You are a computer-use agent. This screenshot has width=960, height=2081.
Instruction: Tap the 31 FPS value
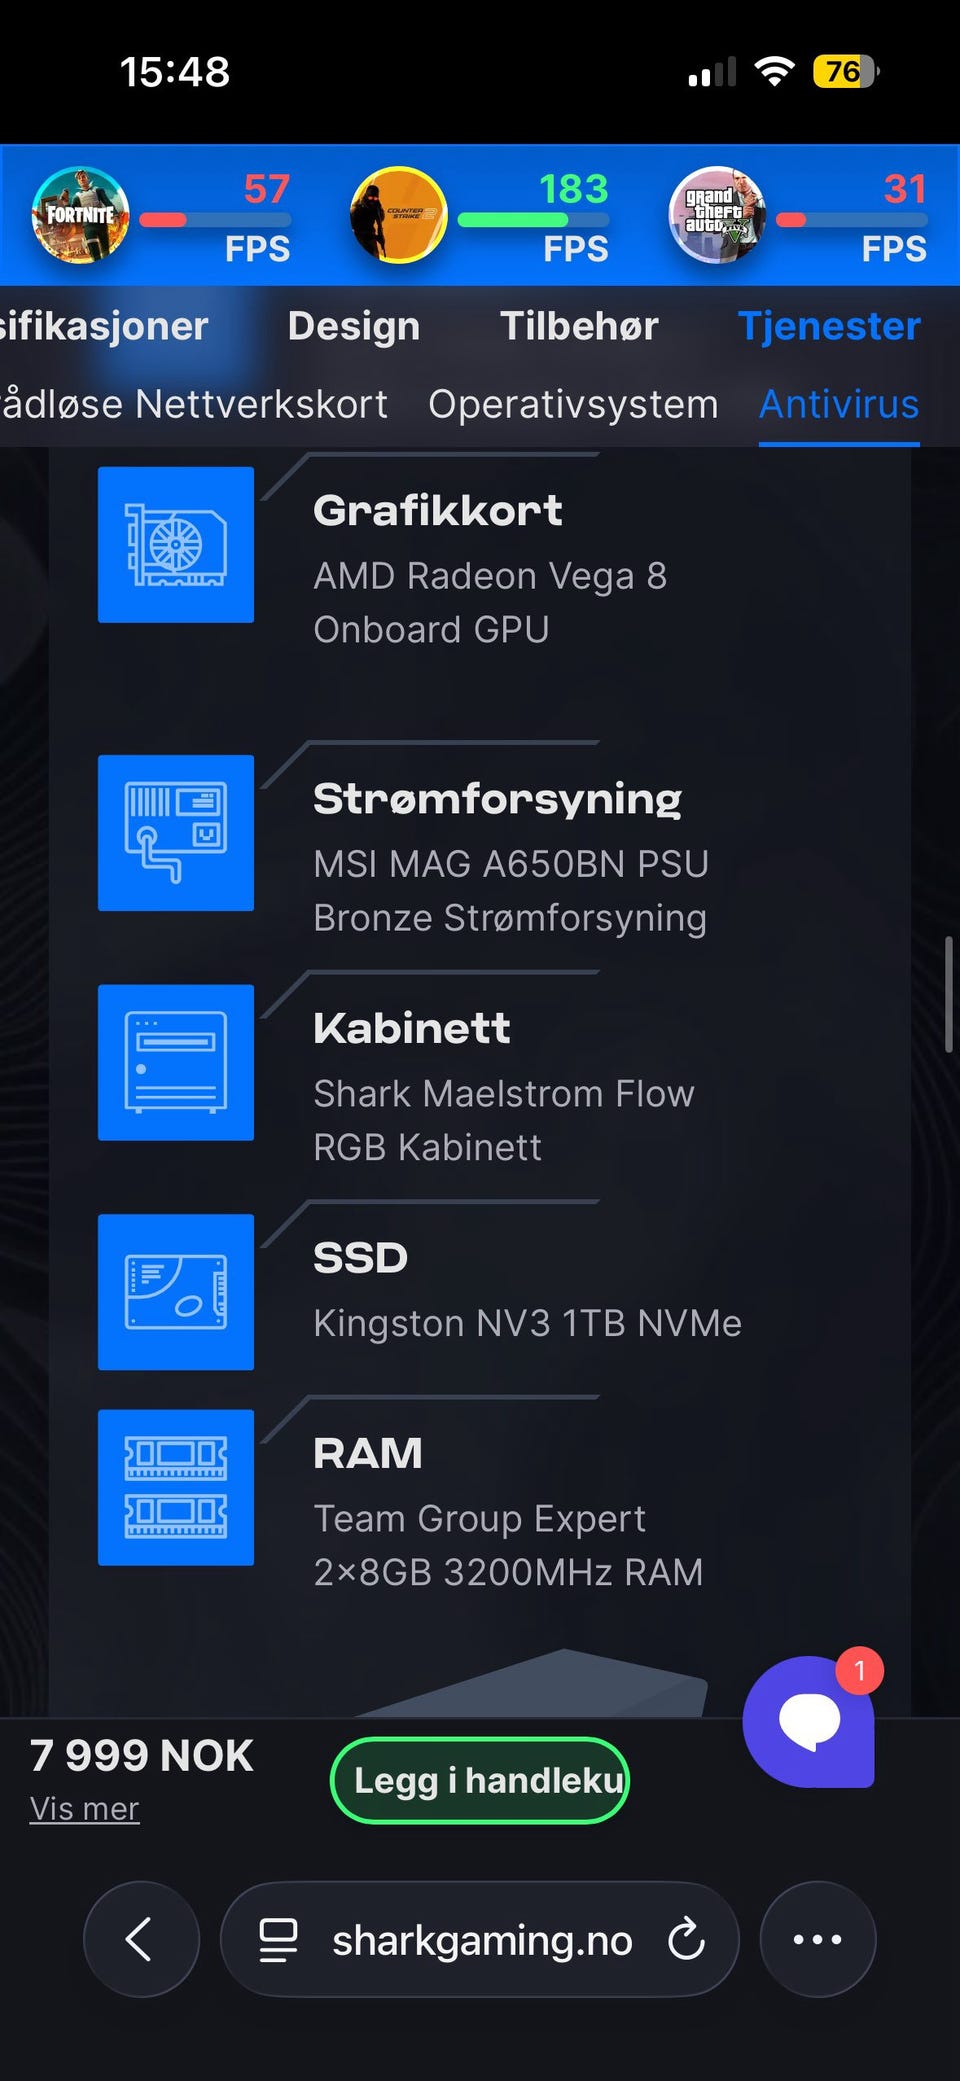click(905, 188)
